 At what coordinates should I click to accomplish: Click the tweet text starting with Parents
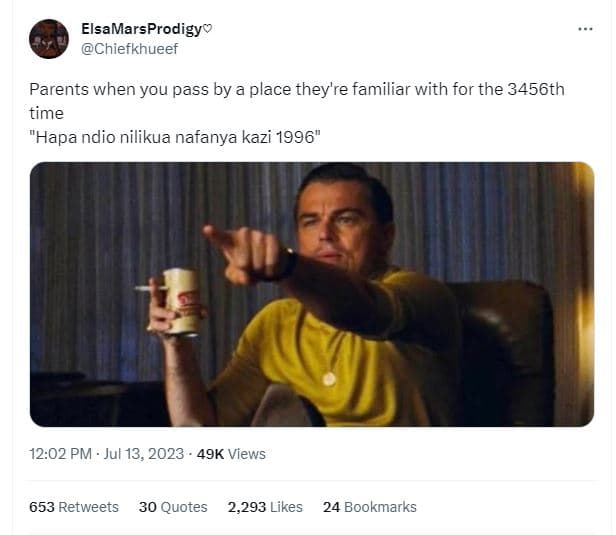pyautogui.click(x=297, y=101)
